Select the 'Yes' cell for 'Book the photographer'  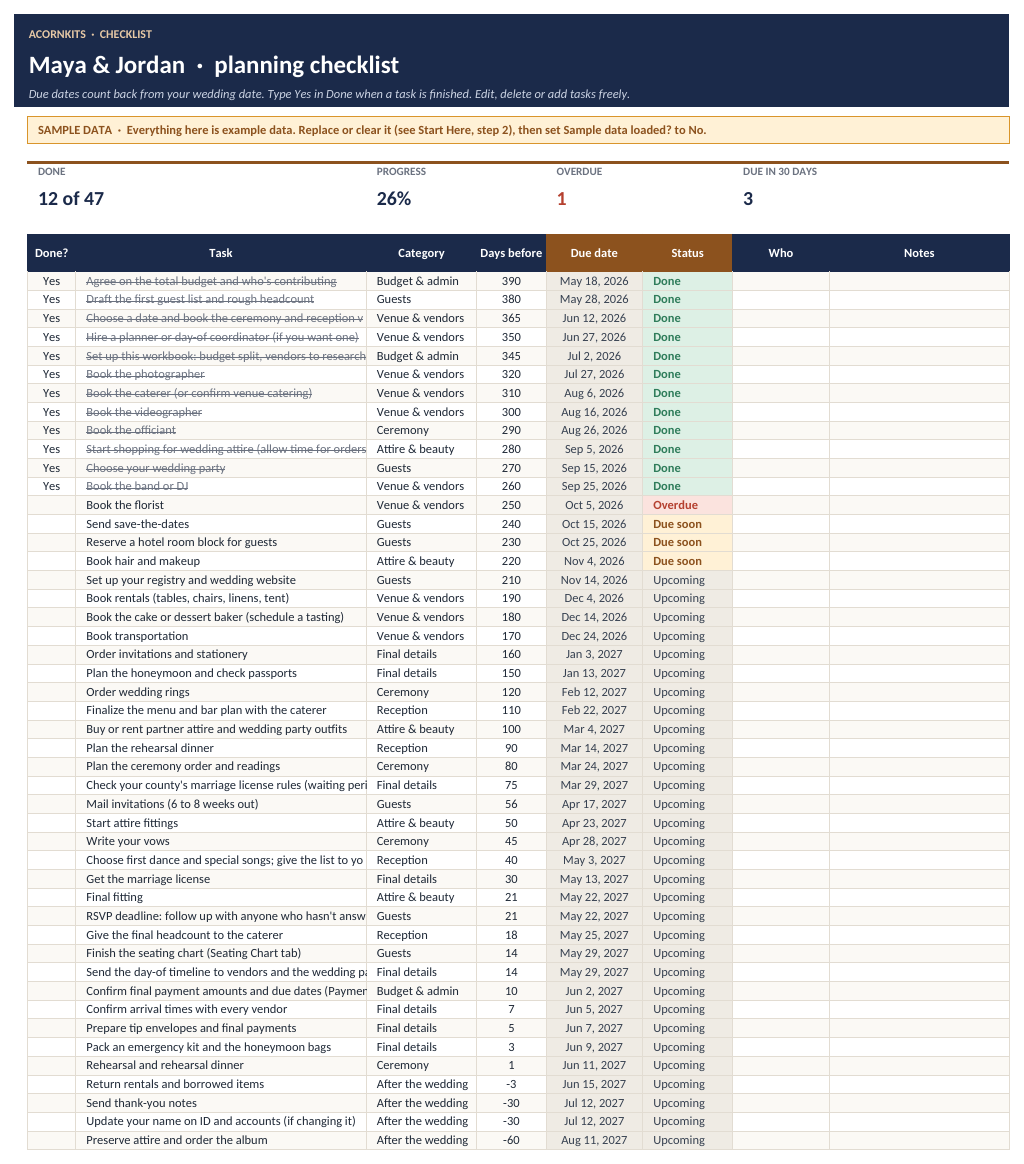[x=51, y=374]
